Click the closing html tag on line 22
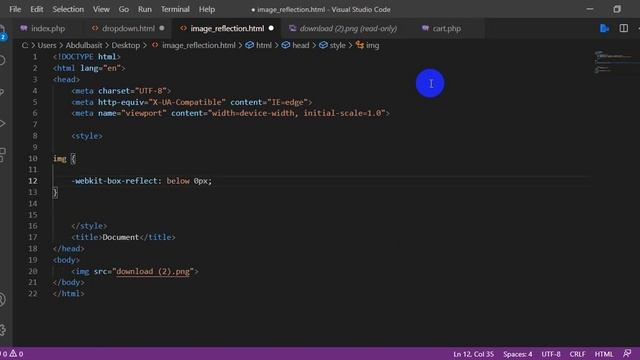Image resolution: width=640 pixels, height=360 pixels. [69, 293]
